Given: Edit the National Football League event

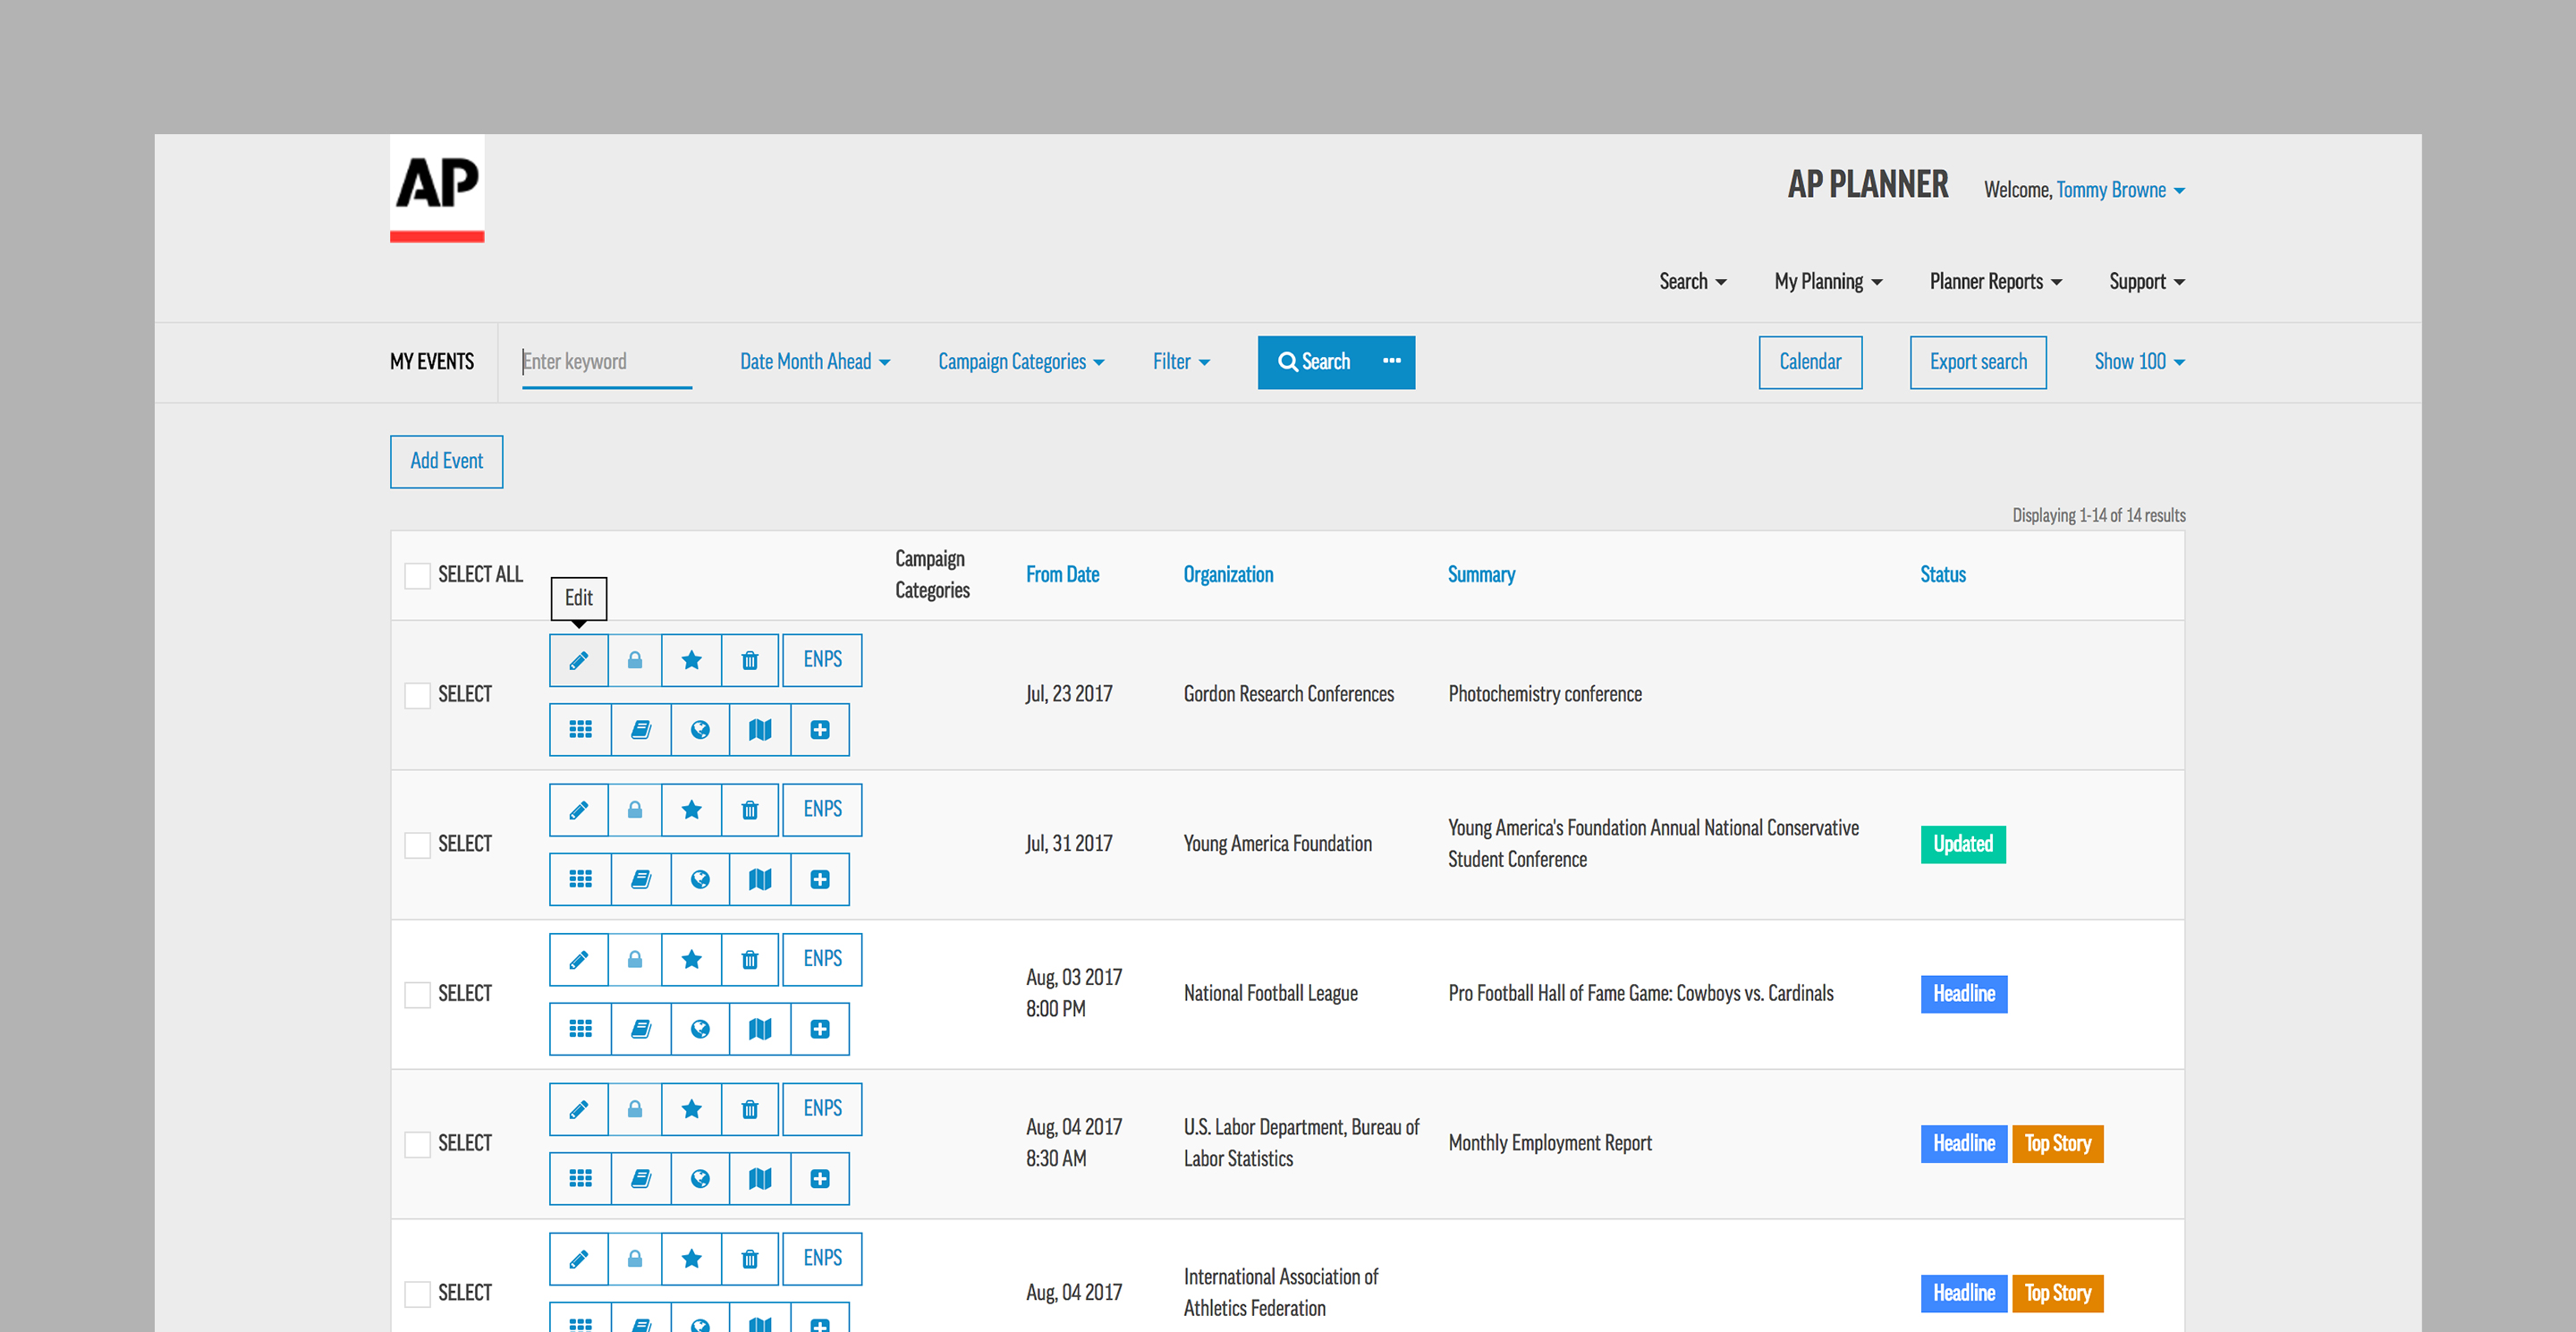Looking at the screenshot, I should (x=578, y=960).
